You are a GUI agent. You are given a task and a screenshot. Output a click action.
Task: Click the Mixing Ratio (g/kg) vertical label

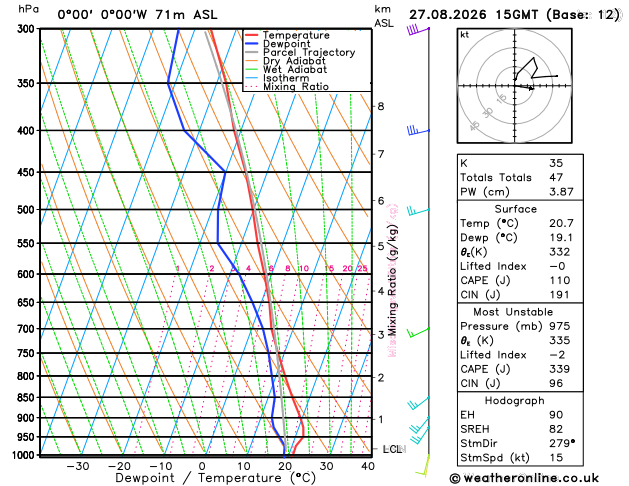392,280
